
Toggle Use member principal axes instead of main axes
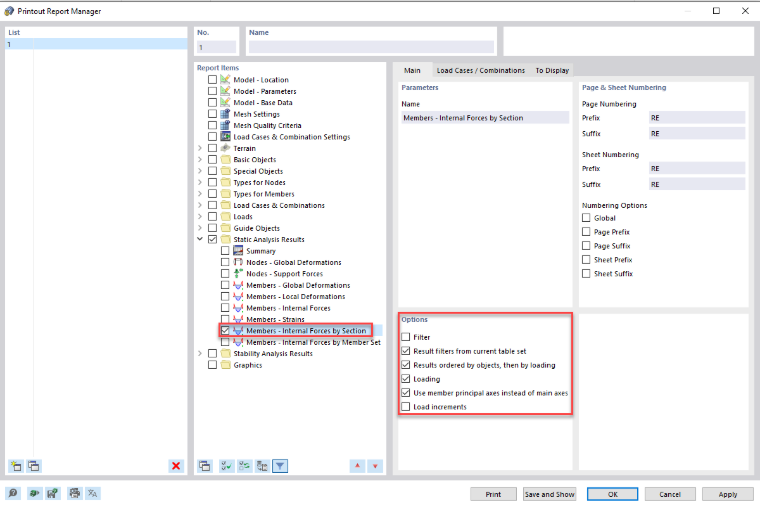click(x=406, y=393)
